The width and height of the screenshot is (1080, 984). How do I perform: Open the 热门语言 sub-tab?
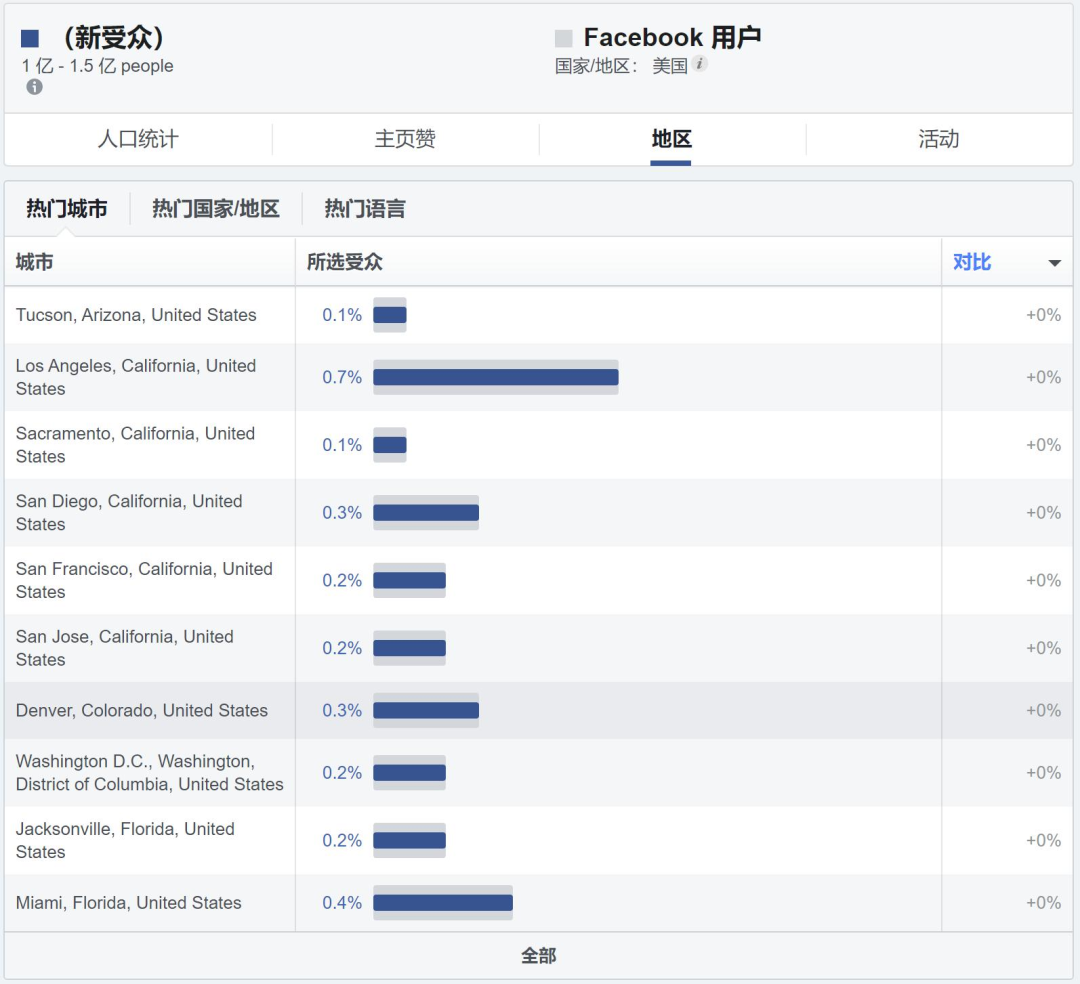click(x=365, y=209)
